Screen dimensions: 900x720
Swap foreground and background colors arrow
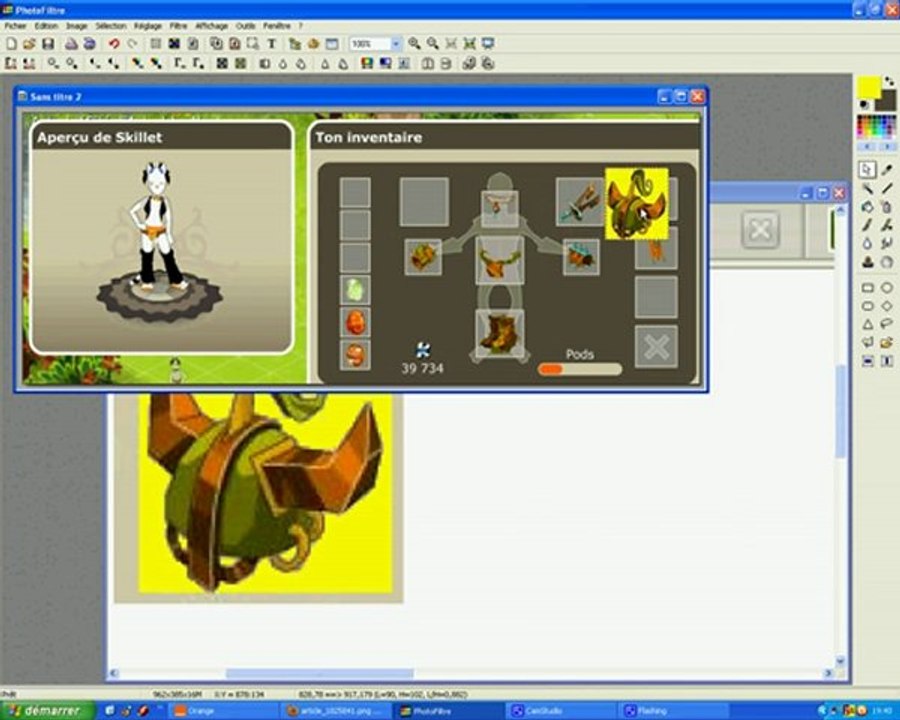coord(890,82)
